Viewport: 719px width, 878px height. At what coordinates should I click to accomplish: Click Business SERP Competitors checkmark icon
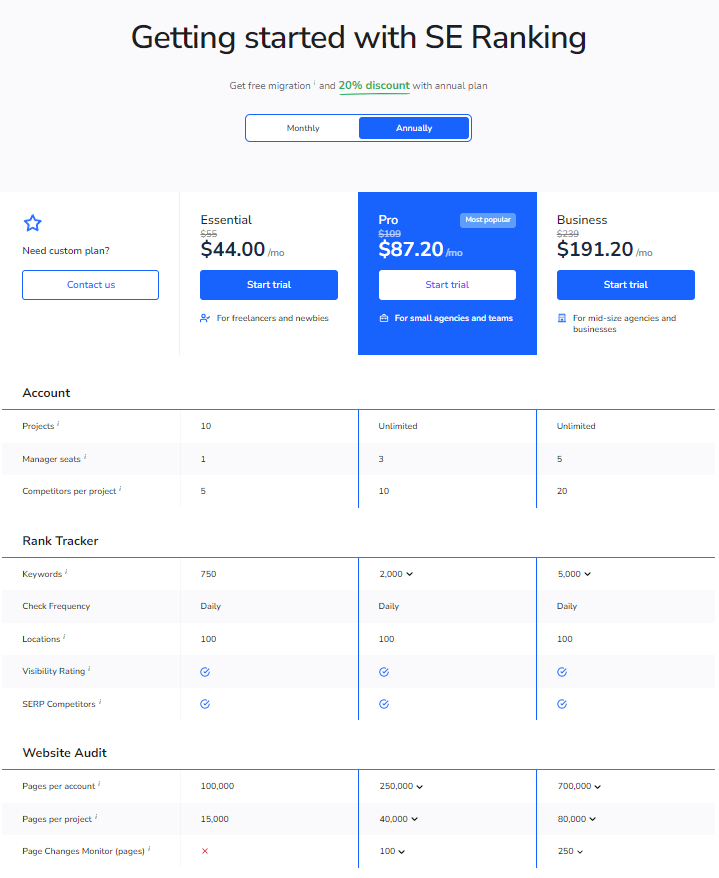tap(562, 704)
